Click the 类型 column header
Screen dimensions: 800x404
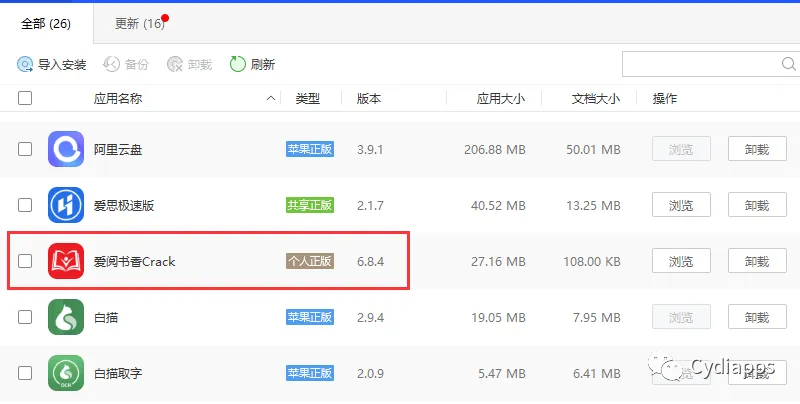[x=308, y=98]
